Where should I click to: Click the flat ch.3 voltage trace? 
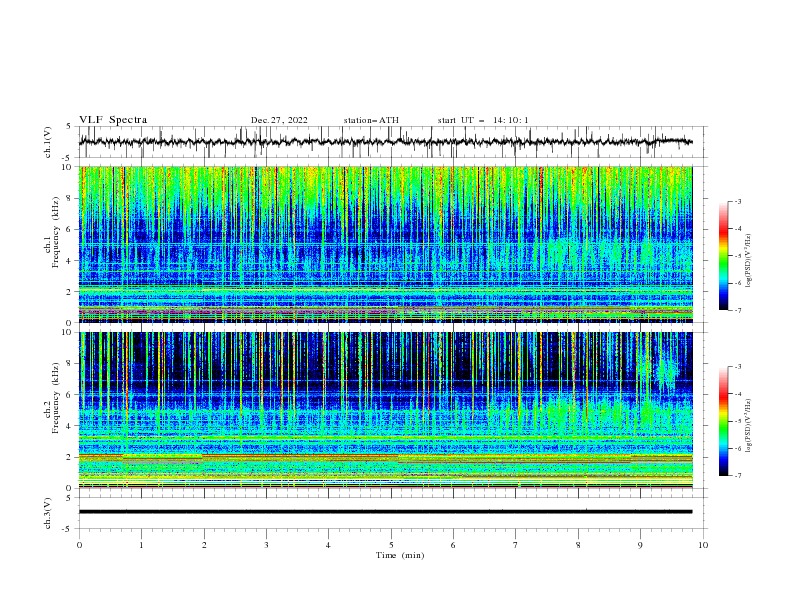pyautogui.click(x=385, y=512)
